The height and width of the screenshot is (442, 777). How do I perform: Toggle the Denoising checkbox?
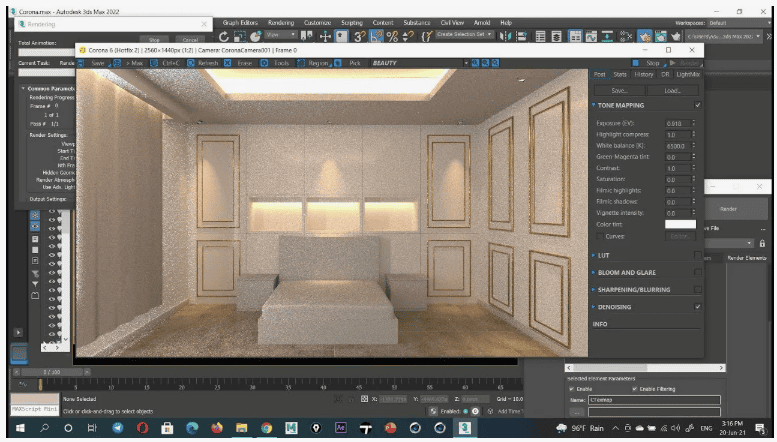(x=698, y=307)
